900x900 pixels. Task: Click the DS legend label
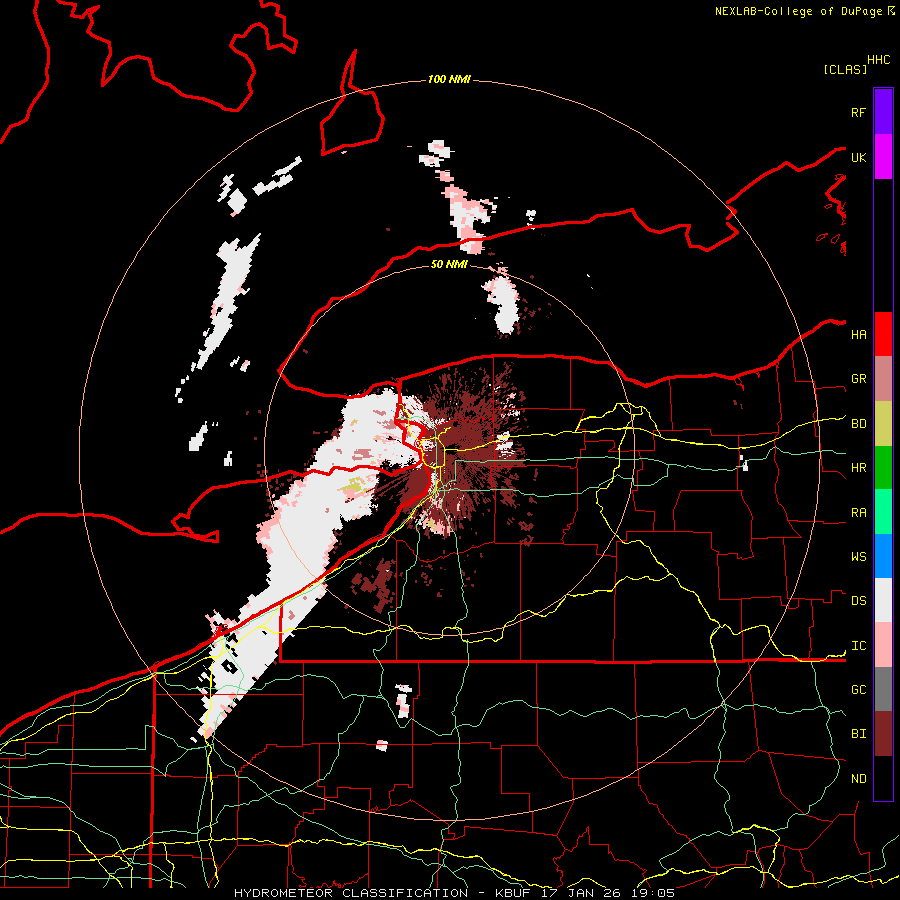[858, 601]
